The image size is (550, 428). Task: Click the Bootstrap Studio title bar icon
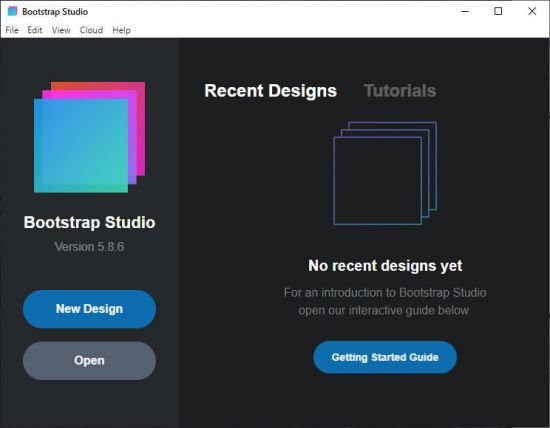[x=12, y=11]
